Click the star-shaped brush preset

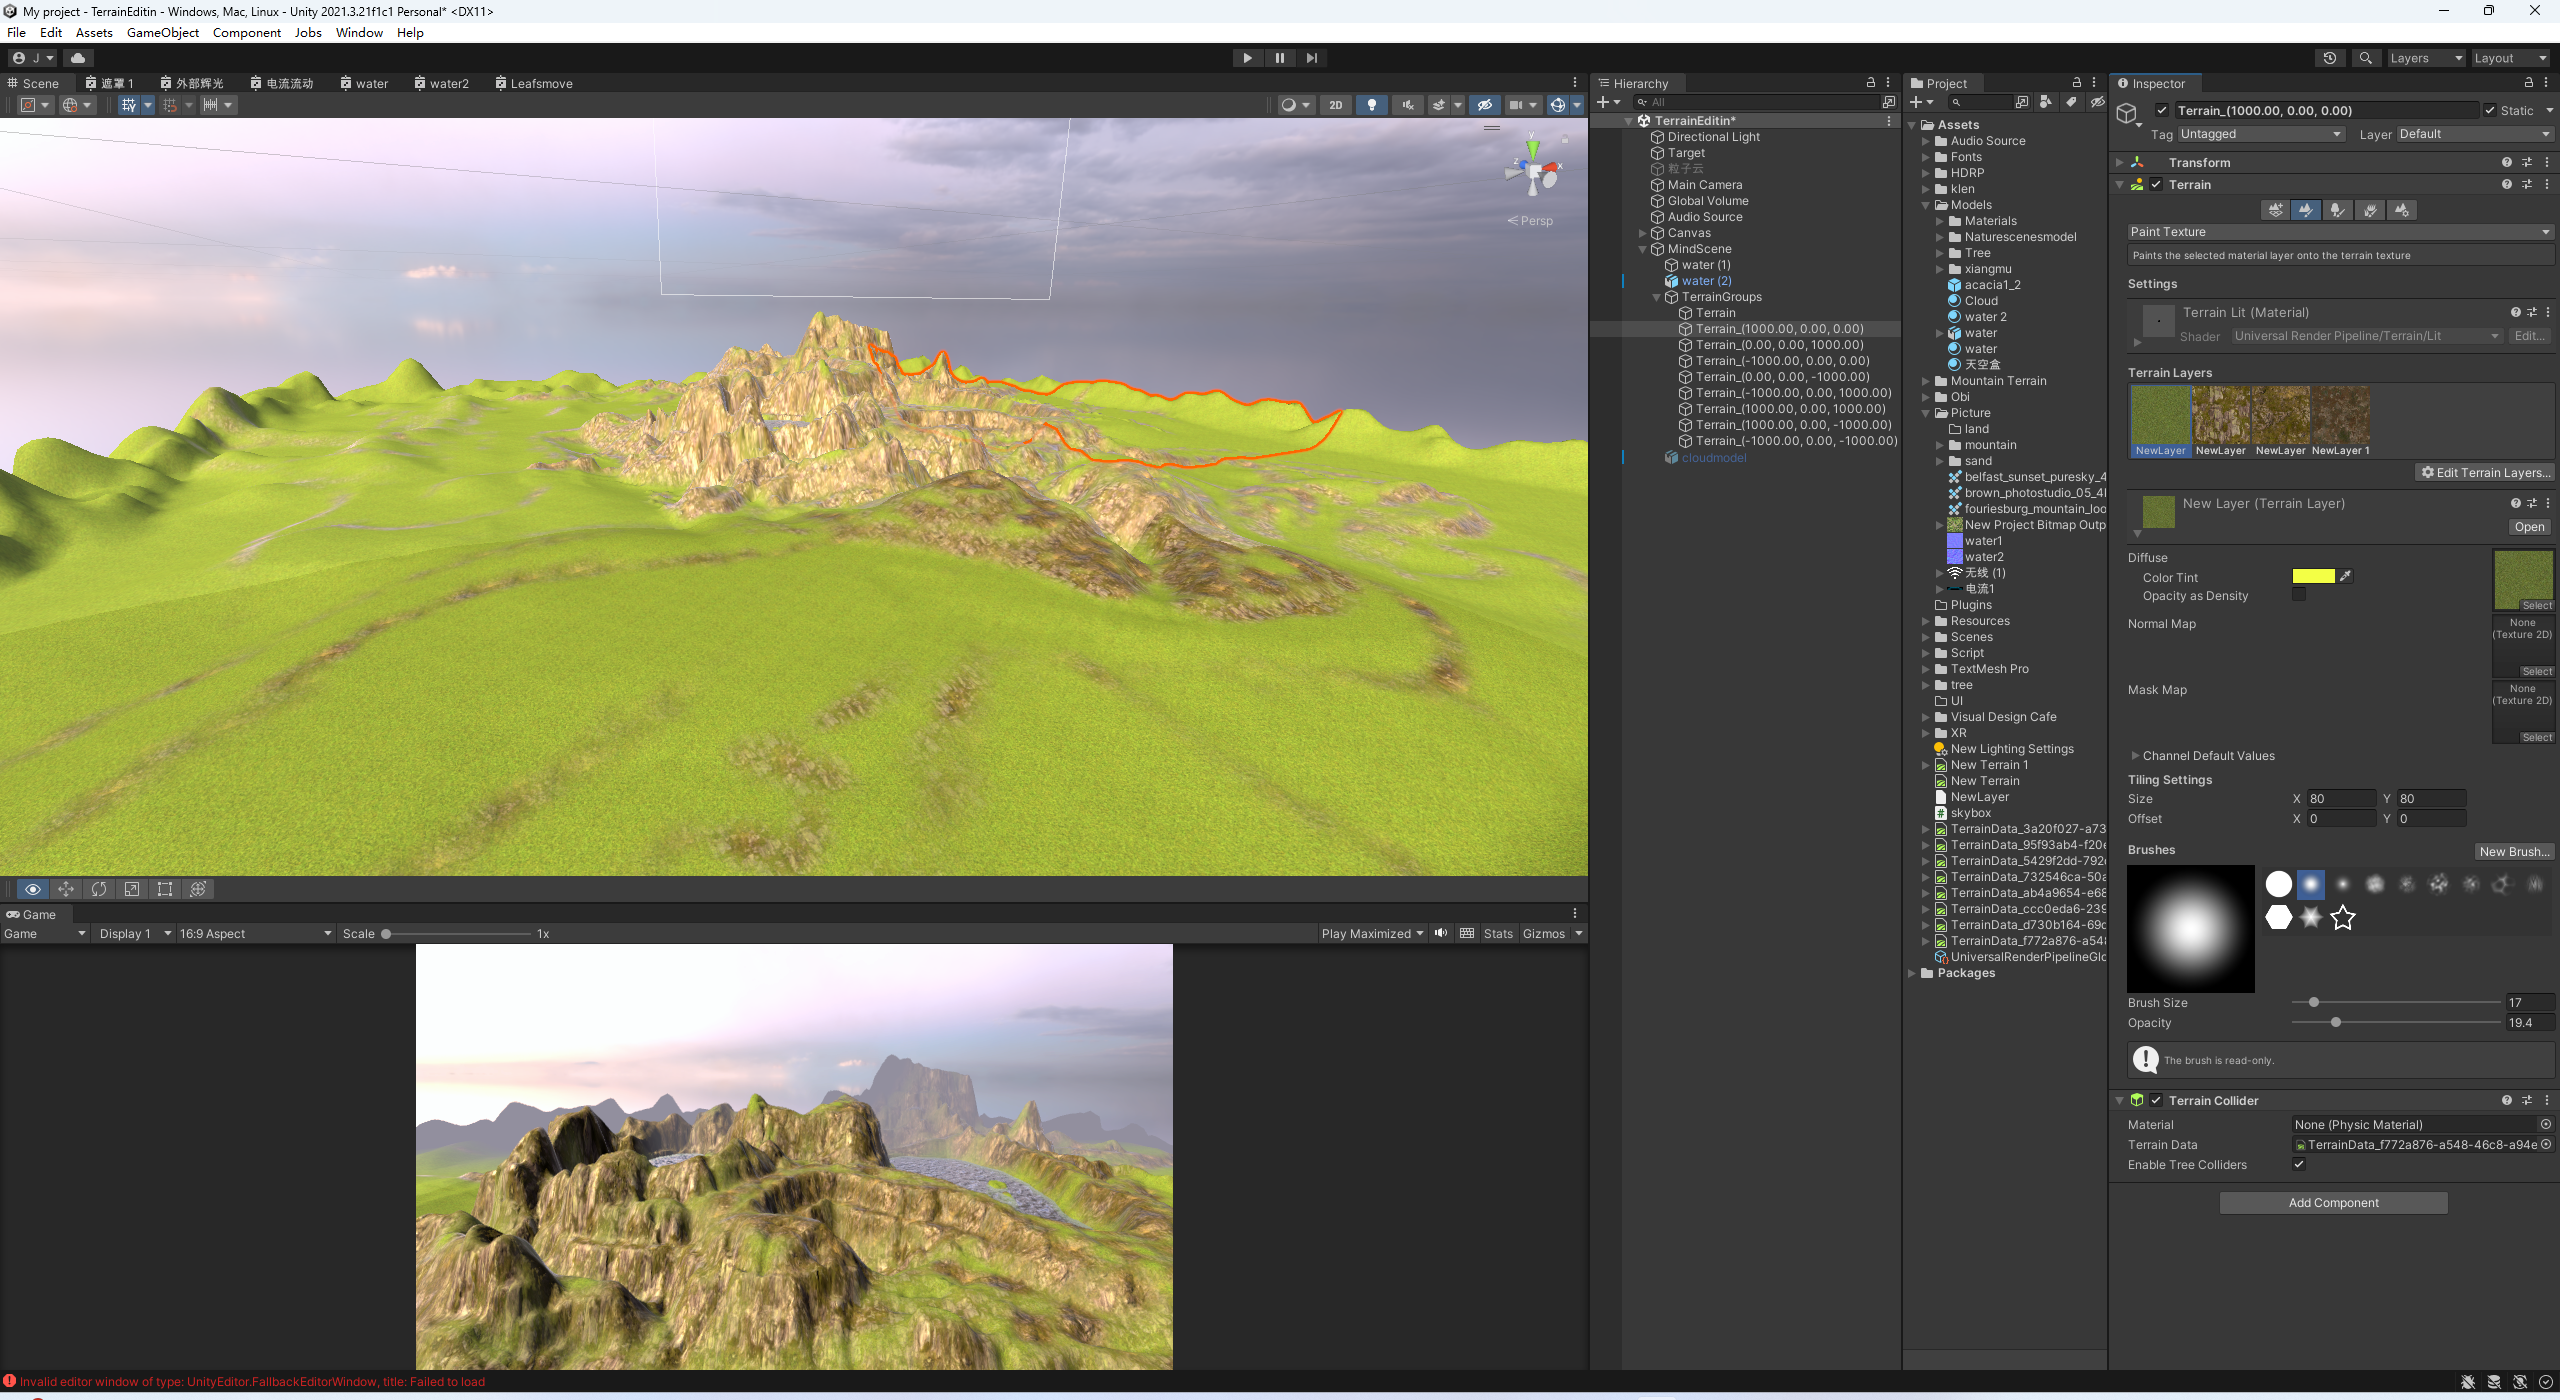(2343, 917)
